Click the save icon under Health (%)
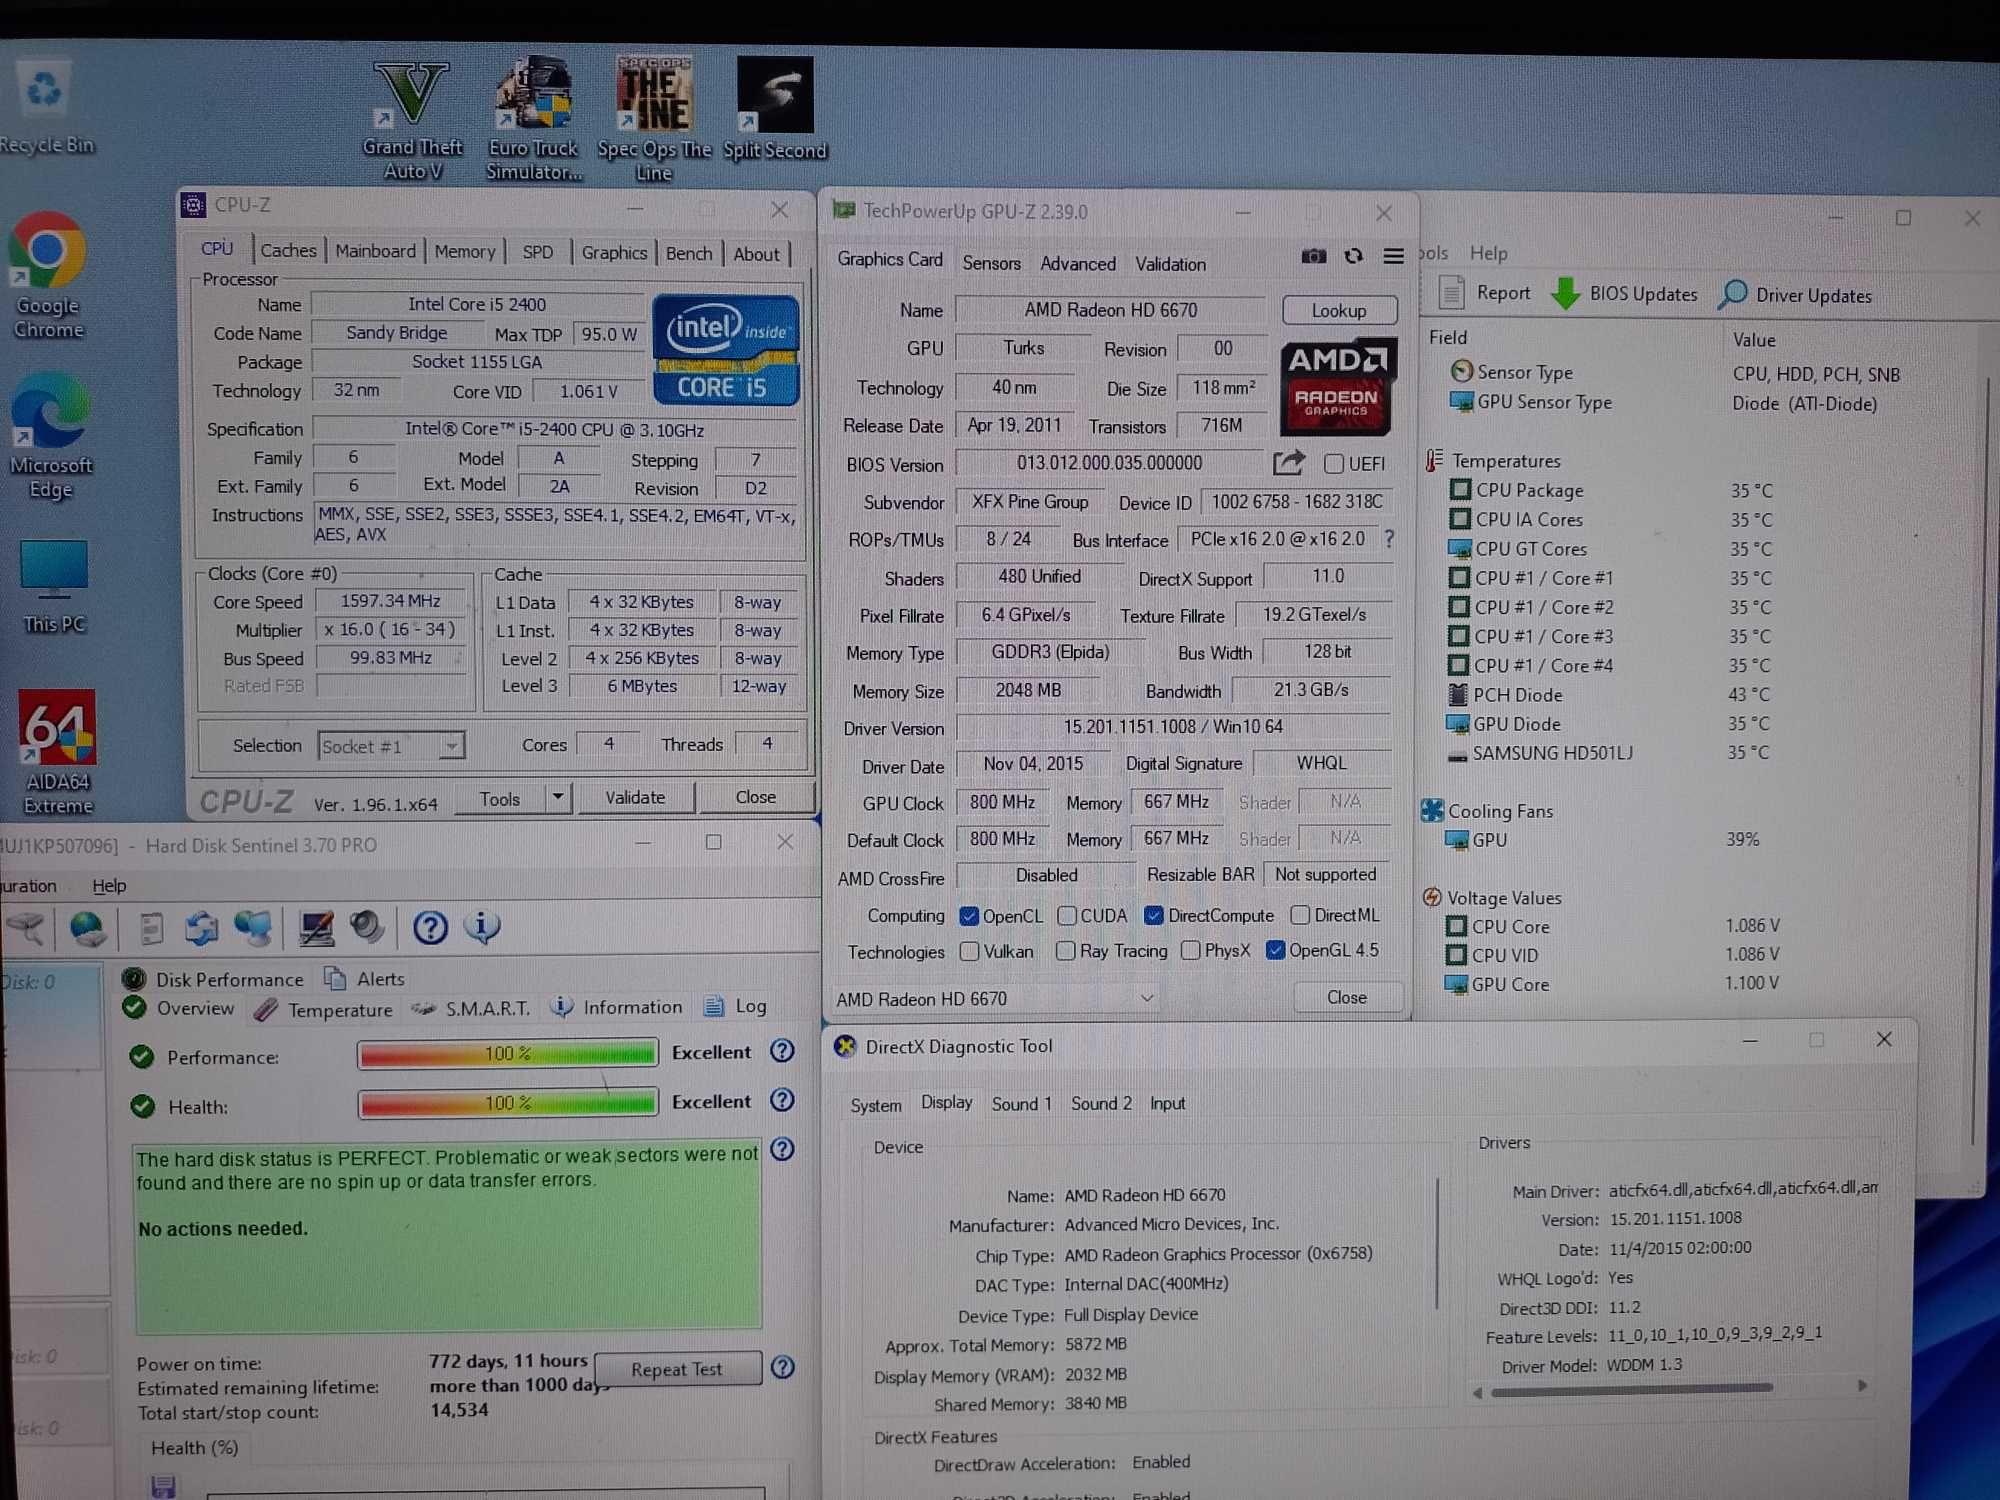Viewport: 2000px width, 1500px height. [x=163, y=1487]
